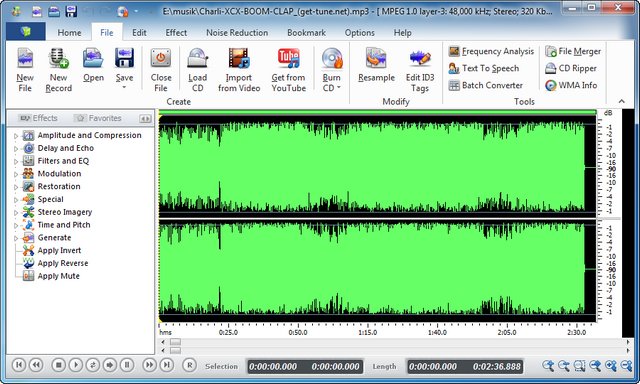
Task: Click Edit ID3 Tags icon
Action: tap(420, 58)
